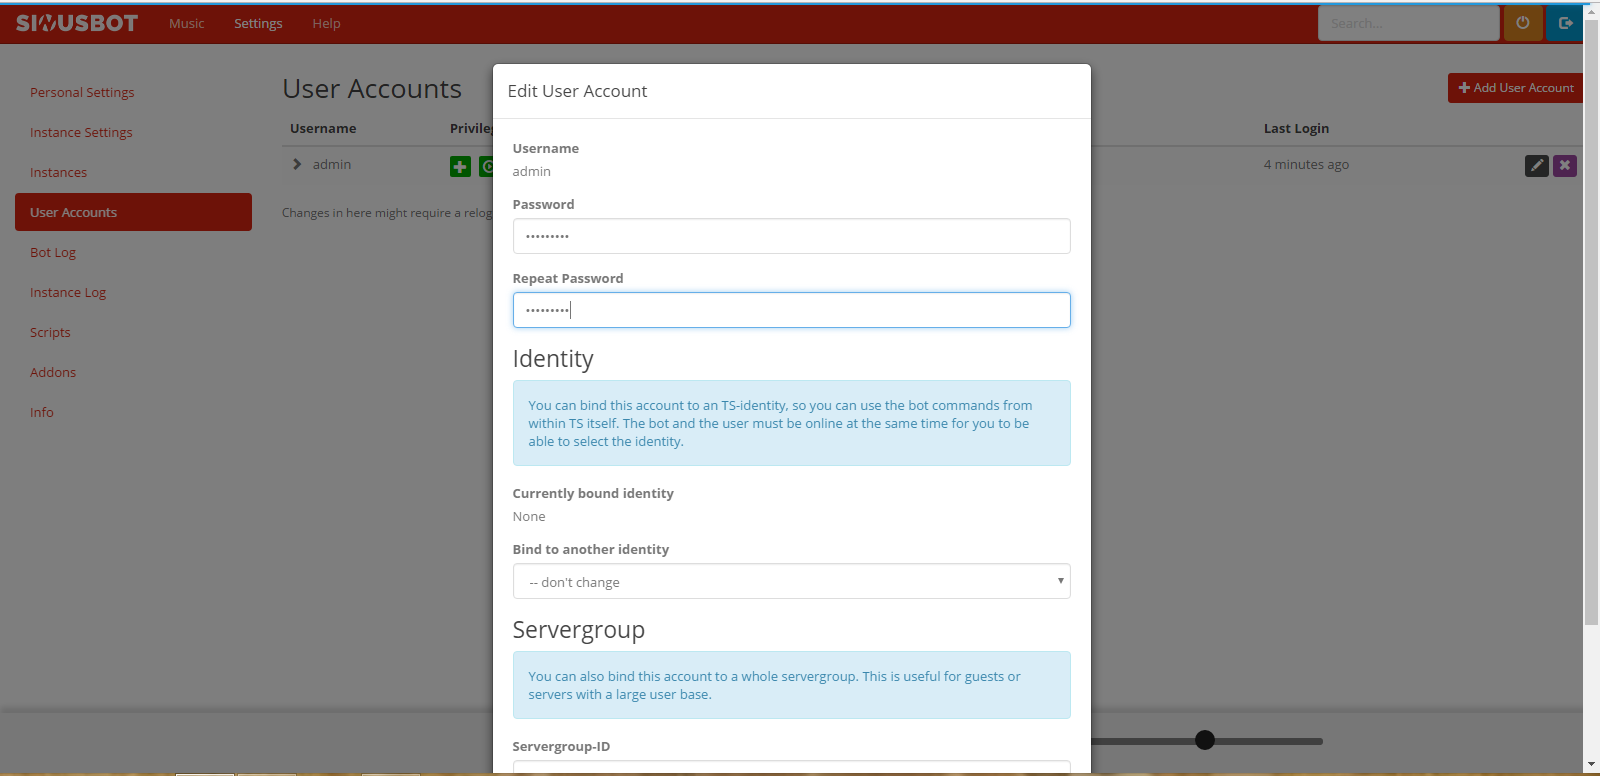Click the purple delete icon for admin
Viewport: 1600px width, 776px height.
tap(1565, 166)
